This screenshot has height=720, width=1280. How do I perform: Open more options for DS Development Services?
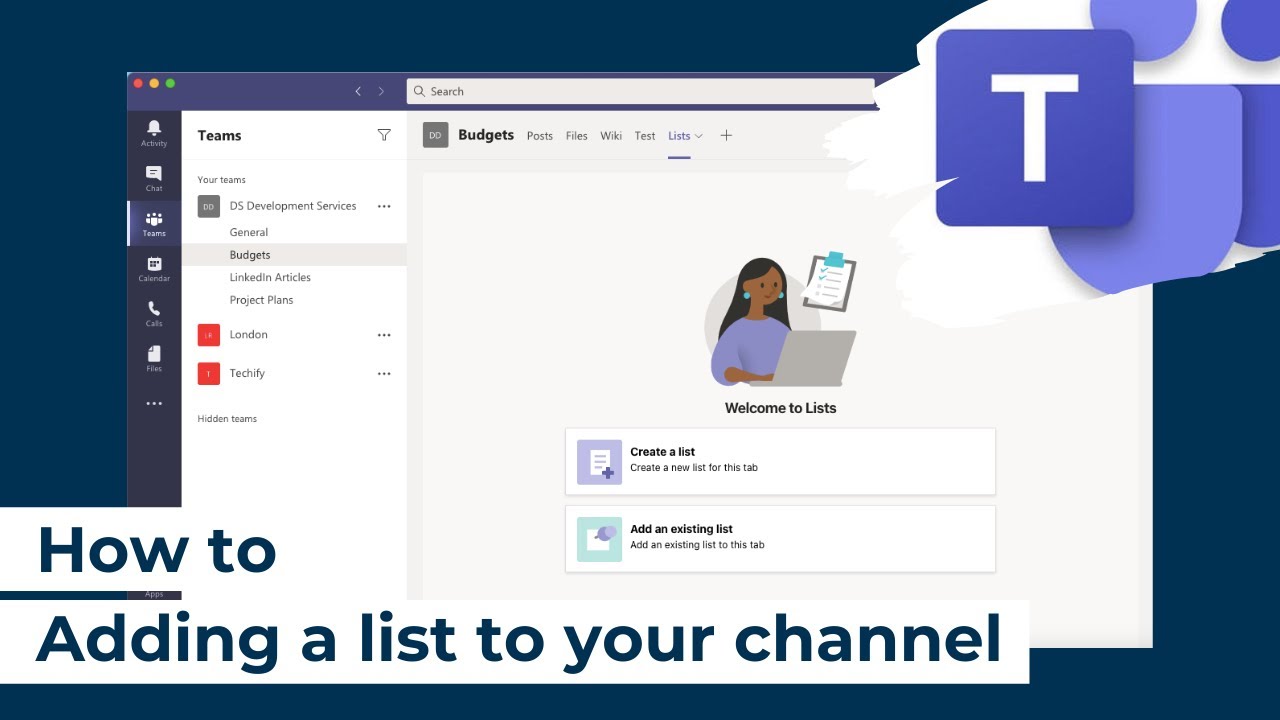384,206
